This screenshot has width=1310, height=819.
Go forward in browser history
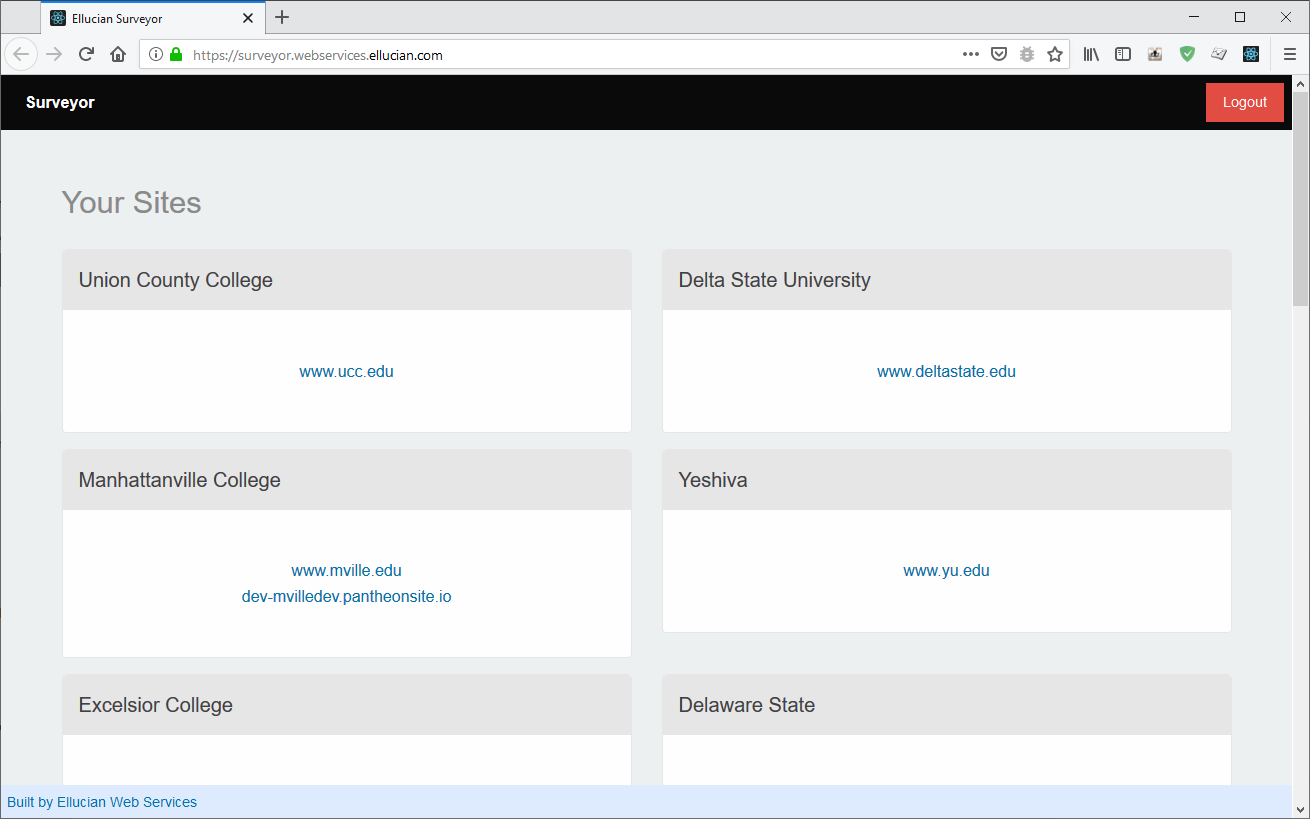click(x=54, y=54)
